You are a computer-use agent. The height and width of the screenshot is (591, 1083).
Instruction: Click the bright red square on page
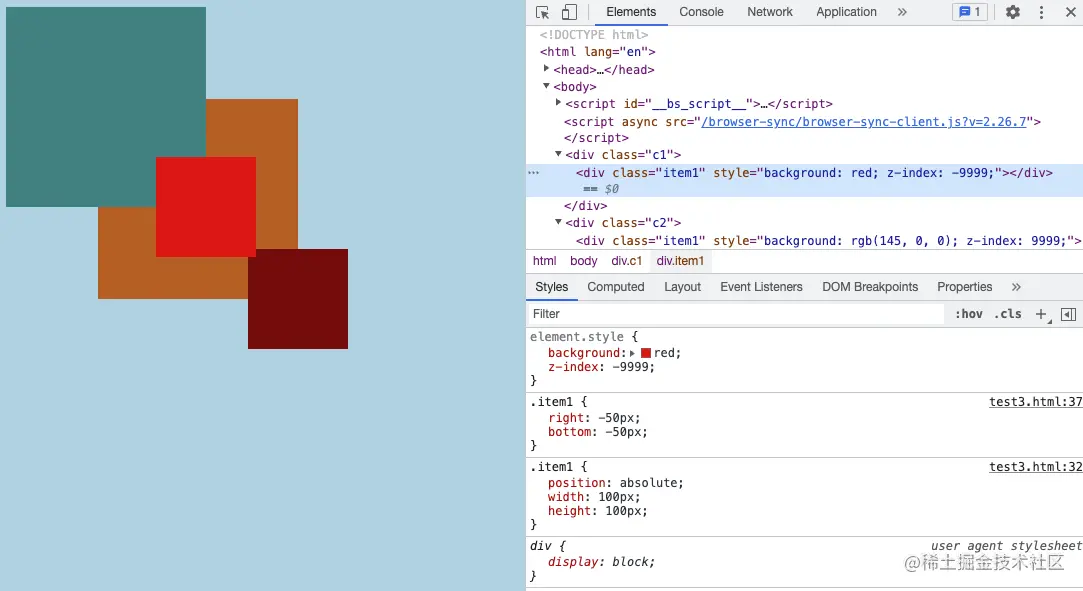point(206,206)
